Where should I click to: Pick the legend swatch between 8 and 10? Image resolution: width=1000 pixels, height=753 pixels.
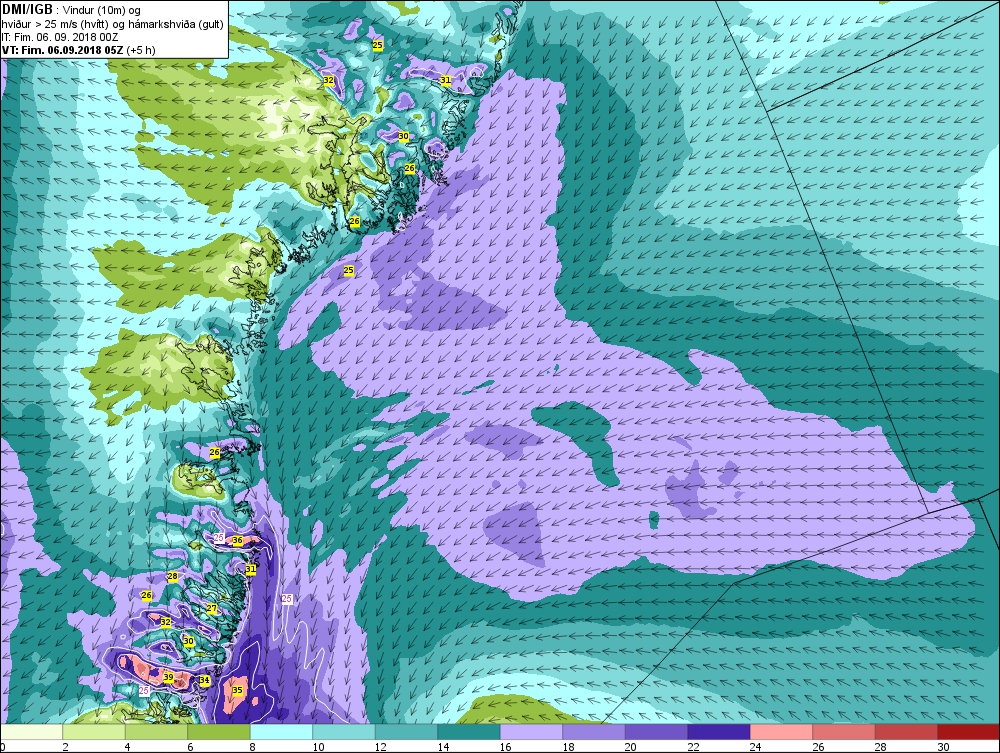[x=281, y=731]
